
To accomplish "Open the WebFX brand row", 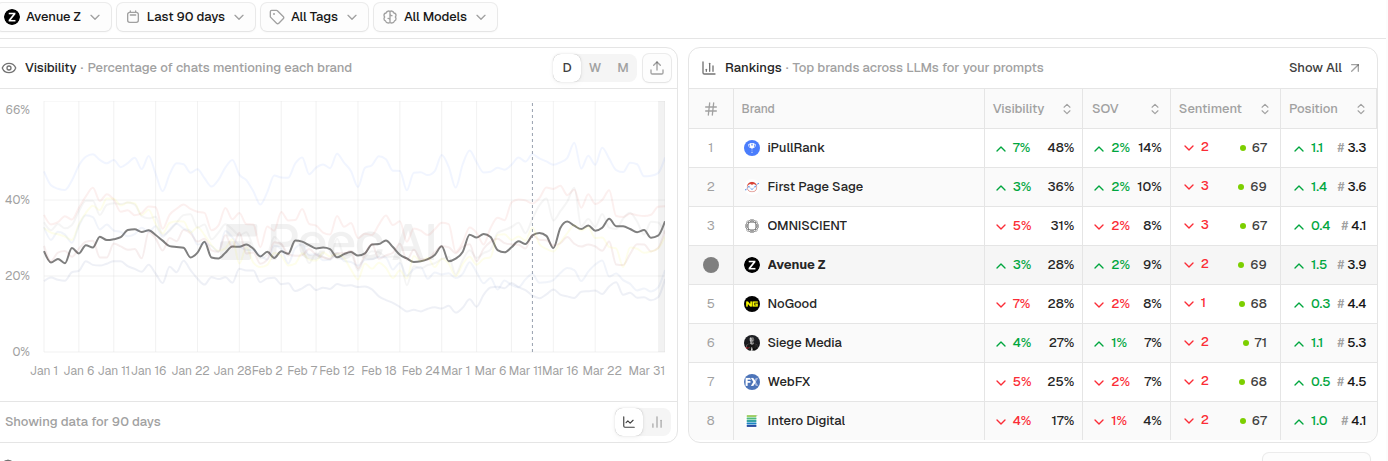I will pos(1032,382).
